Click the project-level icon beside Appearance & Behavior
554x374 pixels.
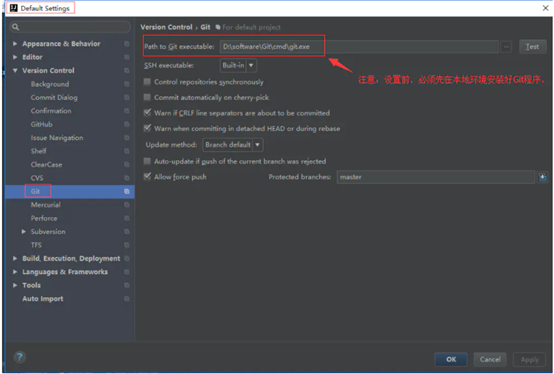pyautogui.click(x=126, y=44)
